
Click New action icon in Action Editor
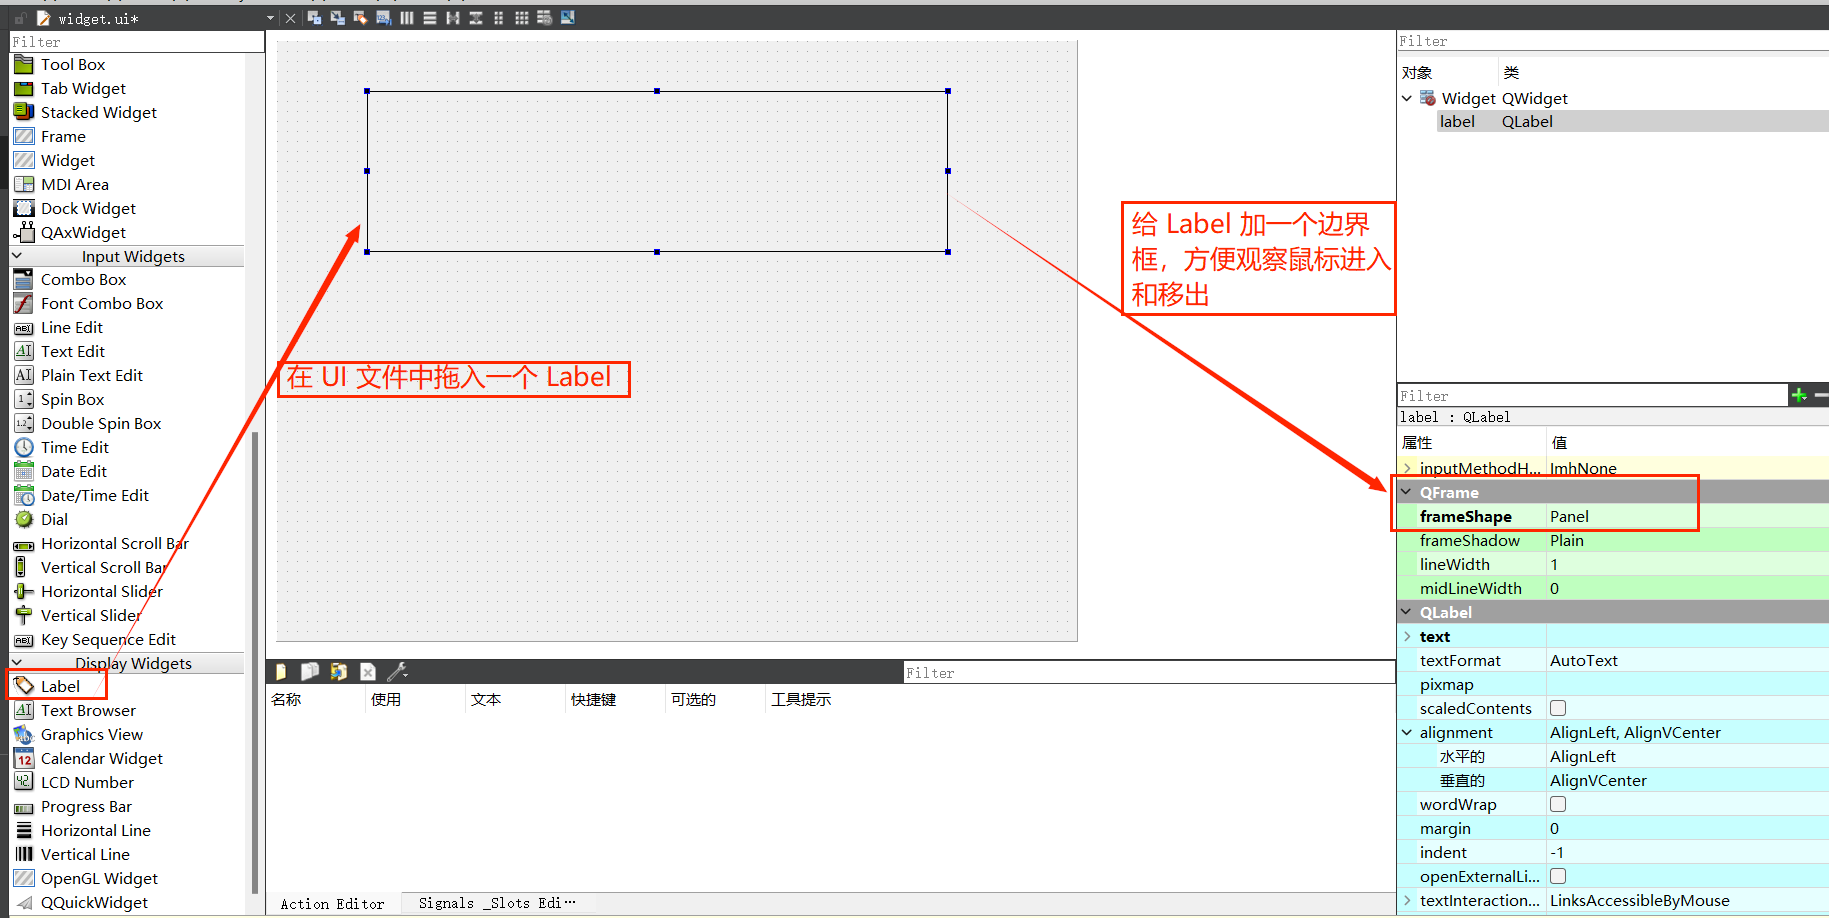coord(281,672)
